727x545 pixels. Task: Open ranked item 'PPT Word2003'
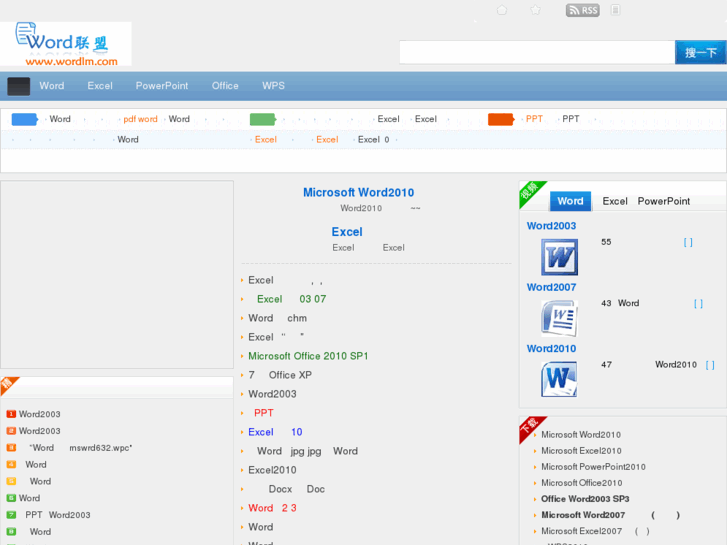pos(58,515)
